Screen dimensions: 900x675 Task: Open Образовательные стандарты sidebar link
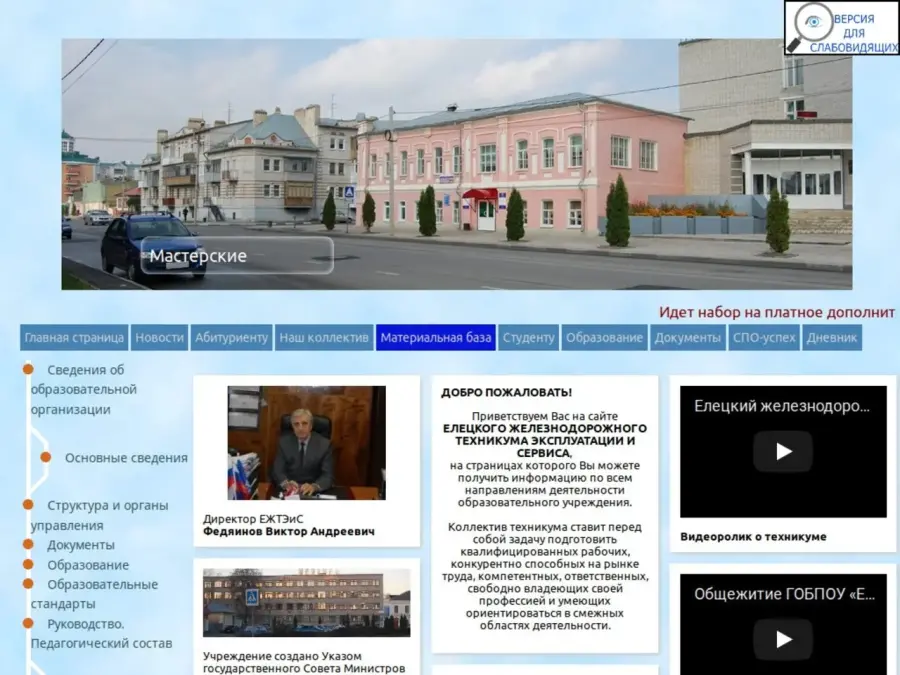coord(94,594)
